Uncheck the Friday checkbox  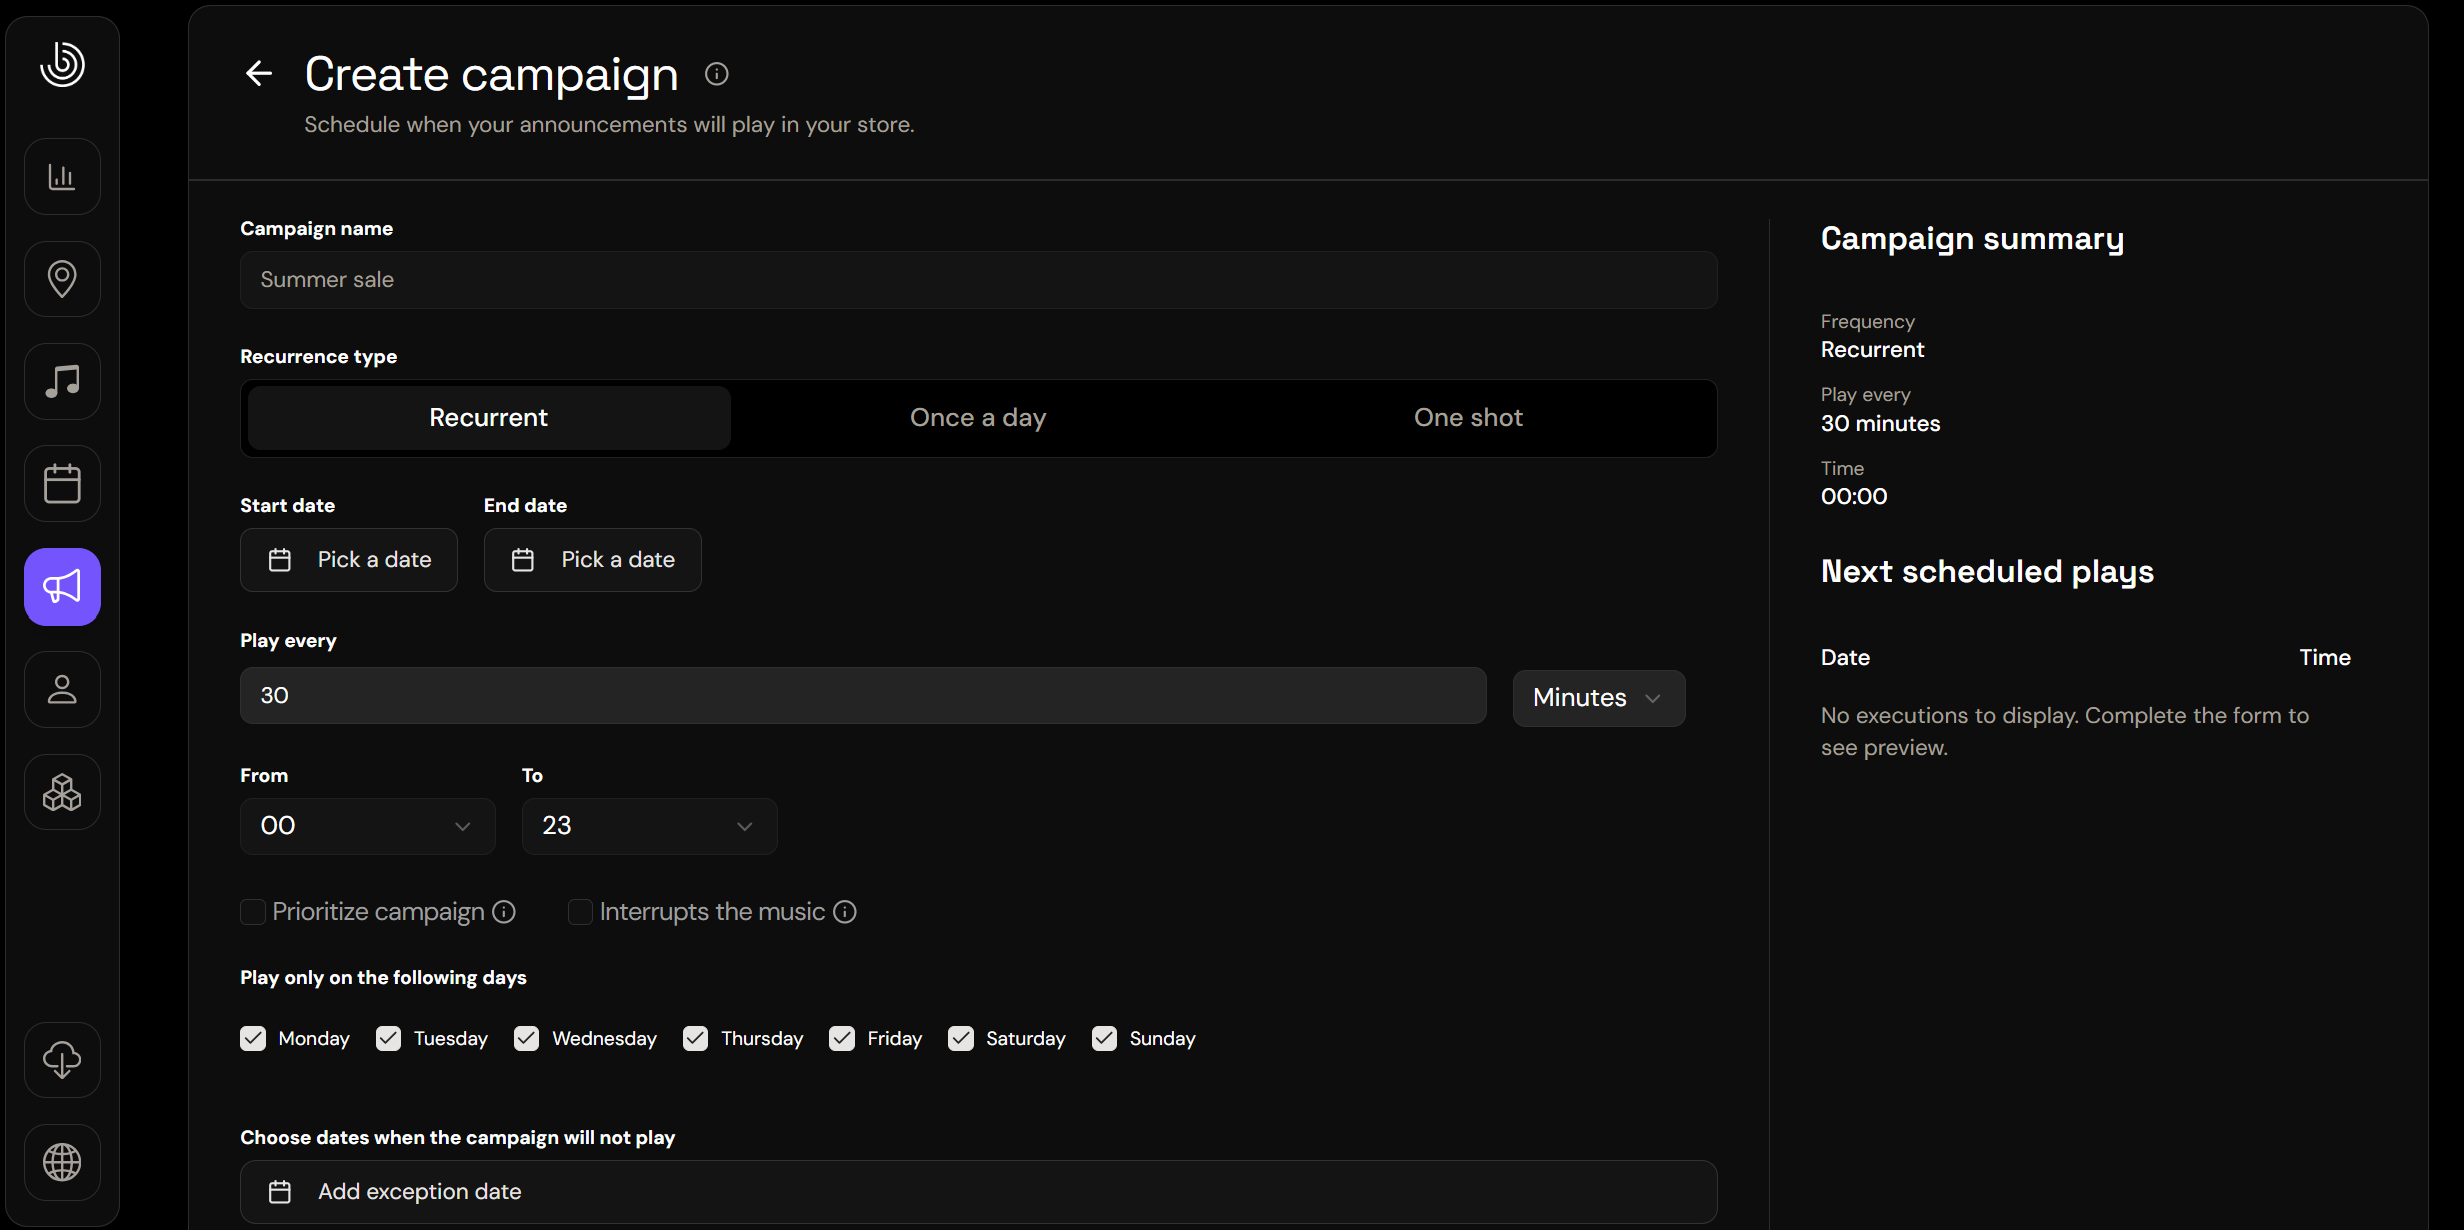[x=842, y=1039]
